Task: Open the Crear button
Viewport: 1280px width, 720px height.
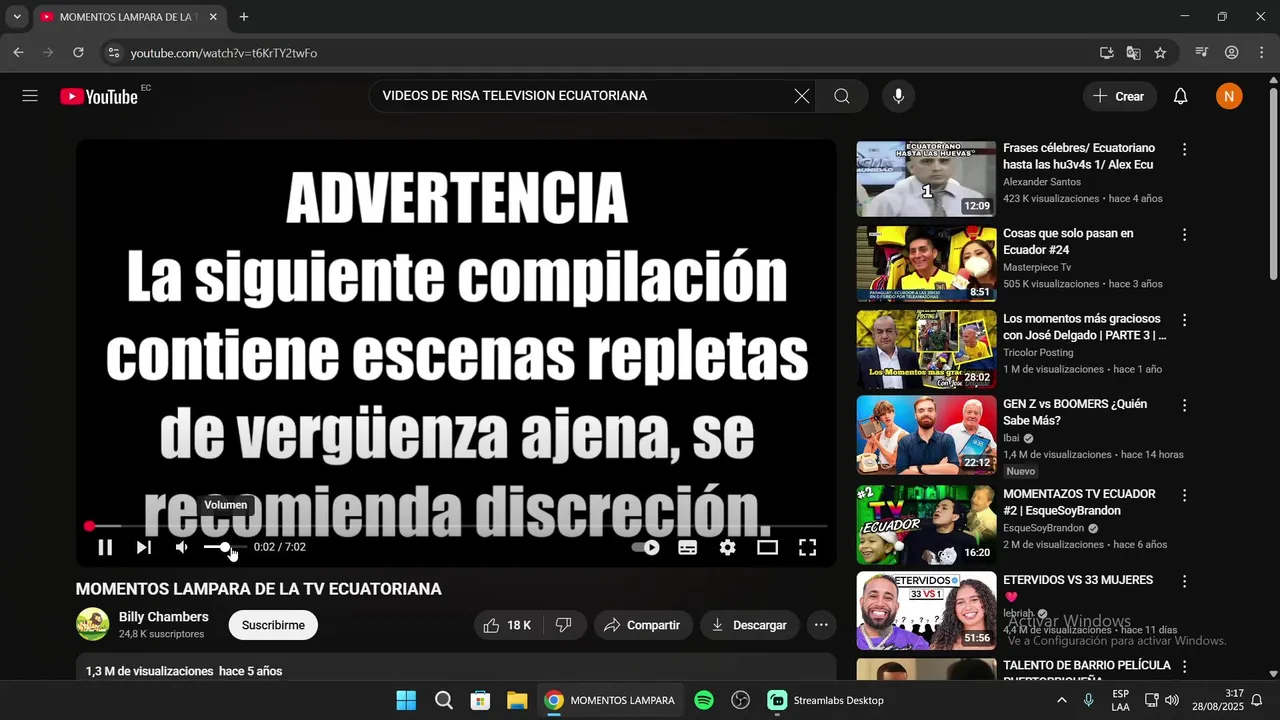Action: tap(1119, 96)
